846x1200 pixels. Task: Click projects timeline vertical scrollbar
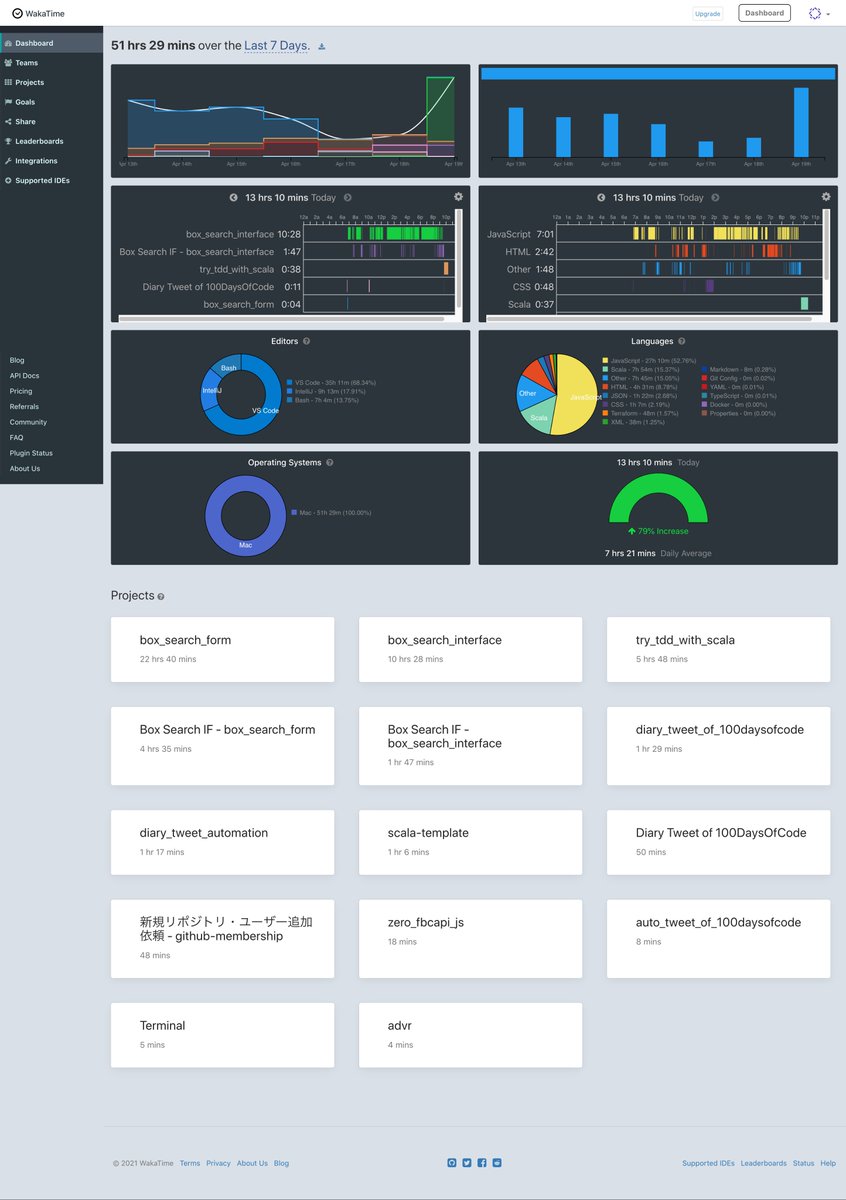tap(459, 258)
